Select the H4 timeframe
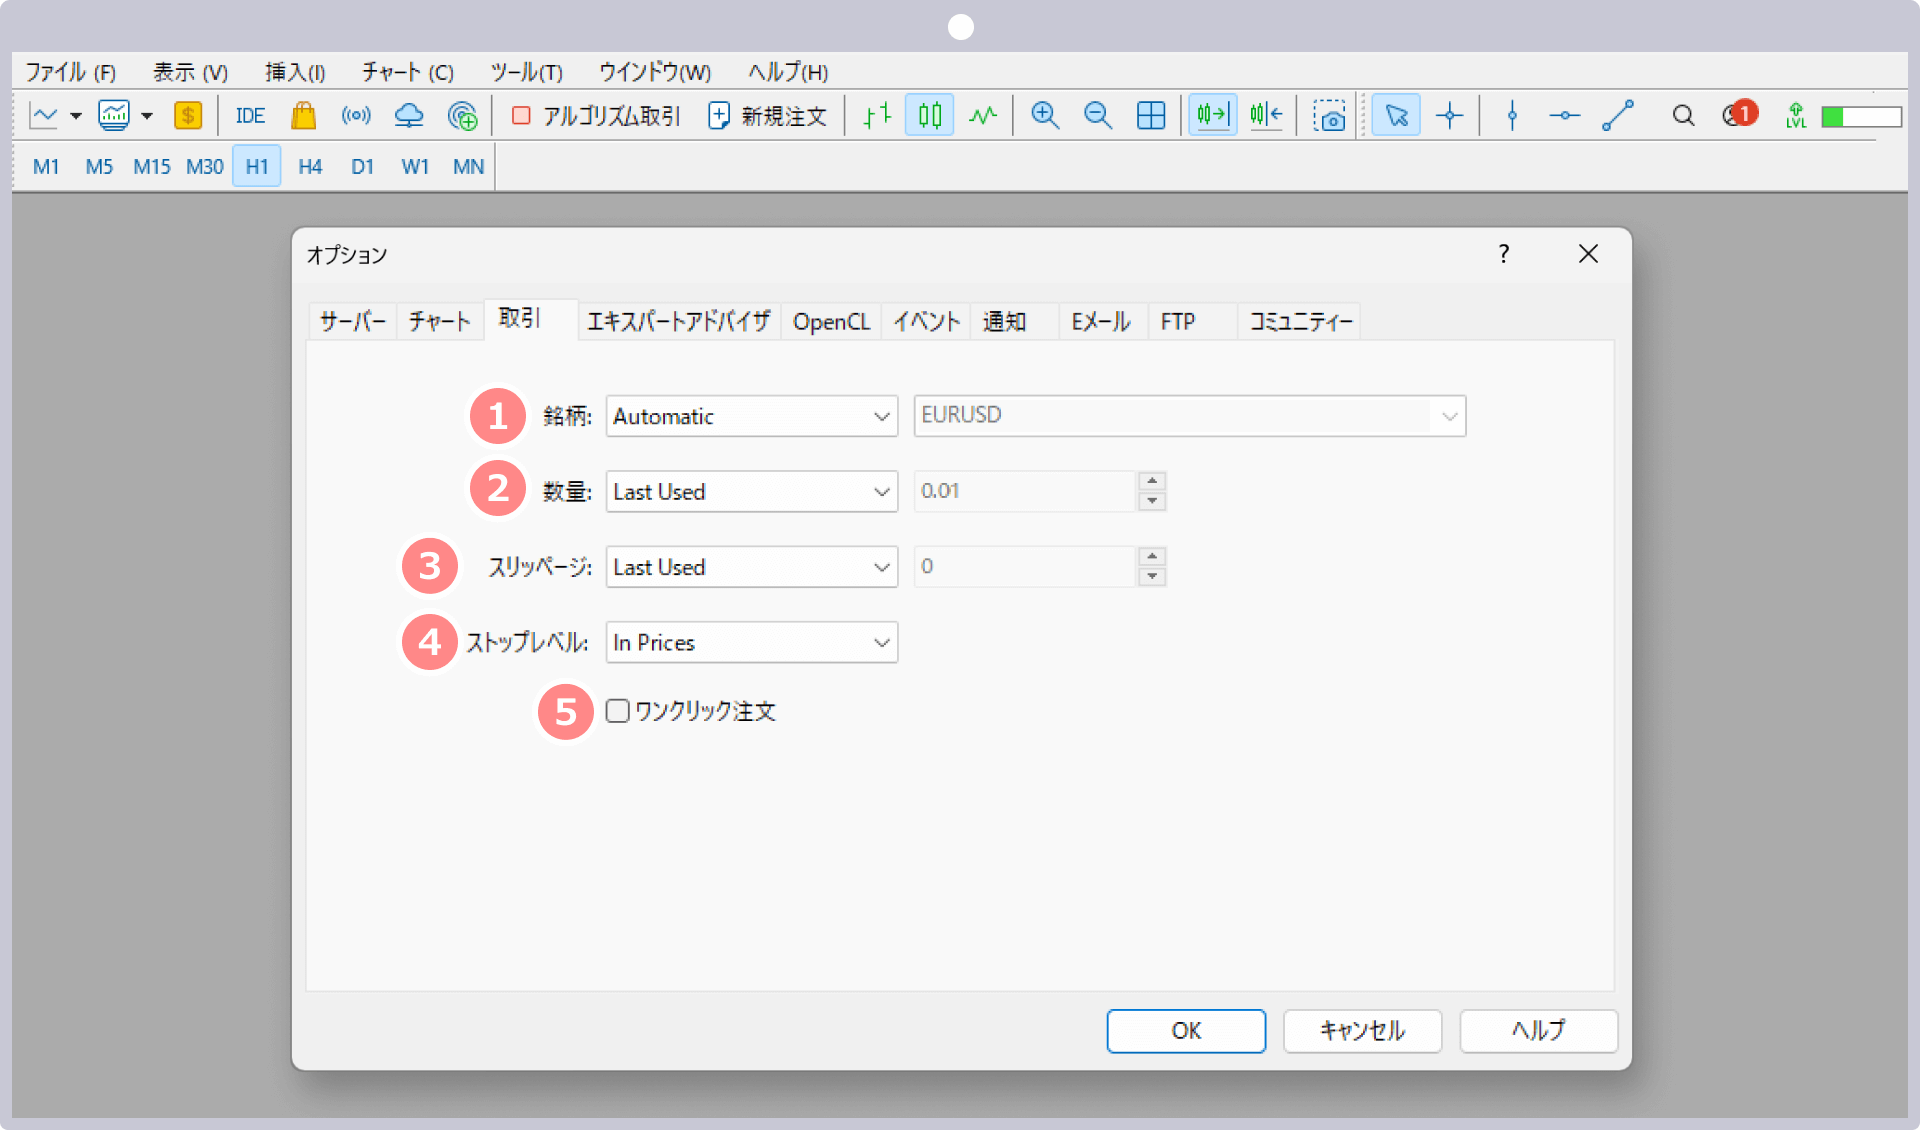The height and width of the screenshot is (1132, 1920). (x=310, y=167)
